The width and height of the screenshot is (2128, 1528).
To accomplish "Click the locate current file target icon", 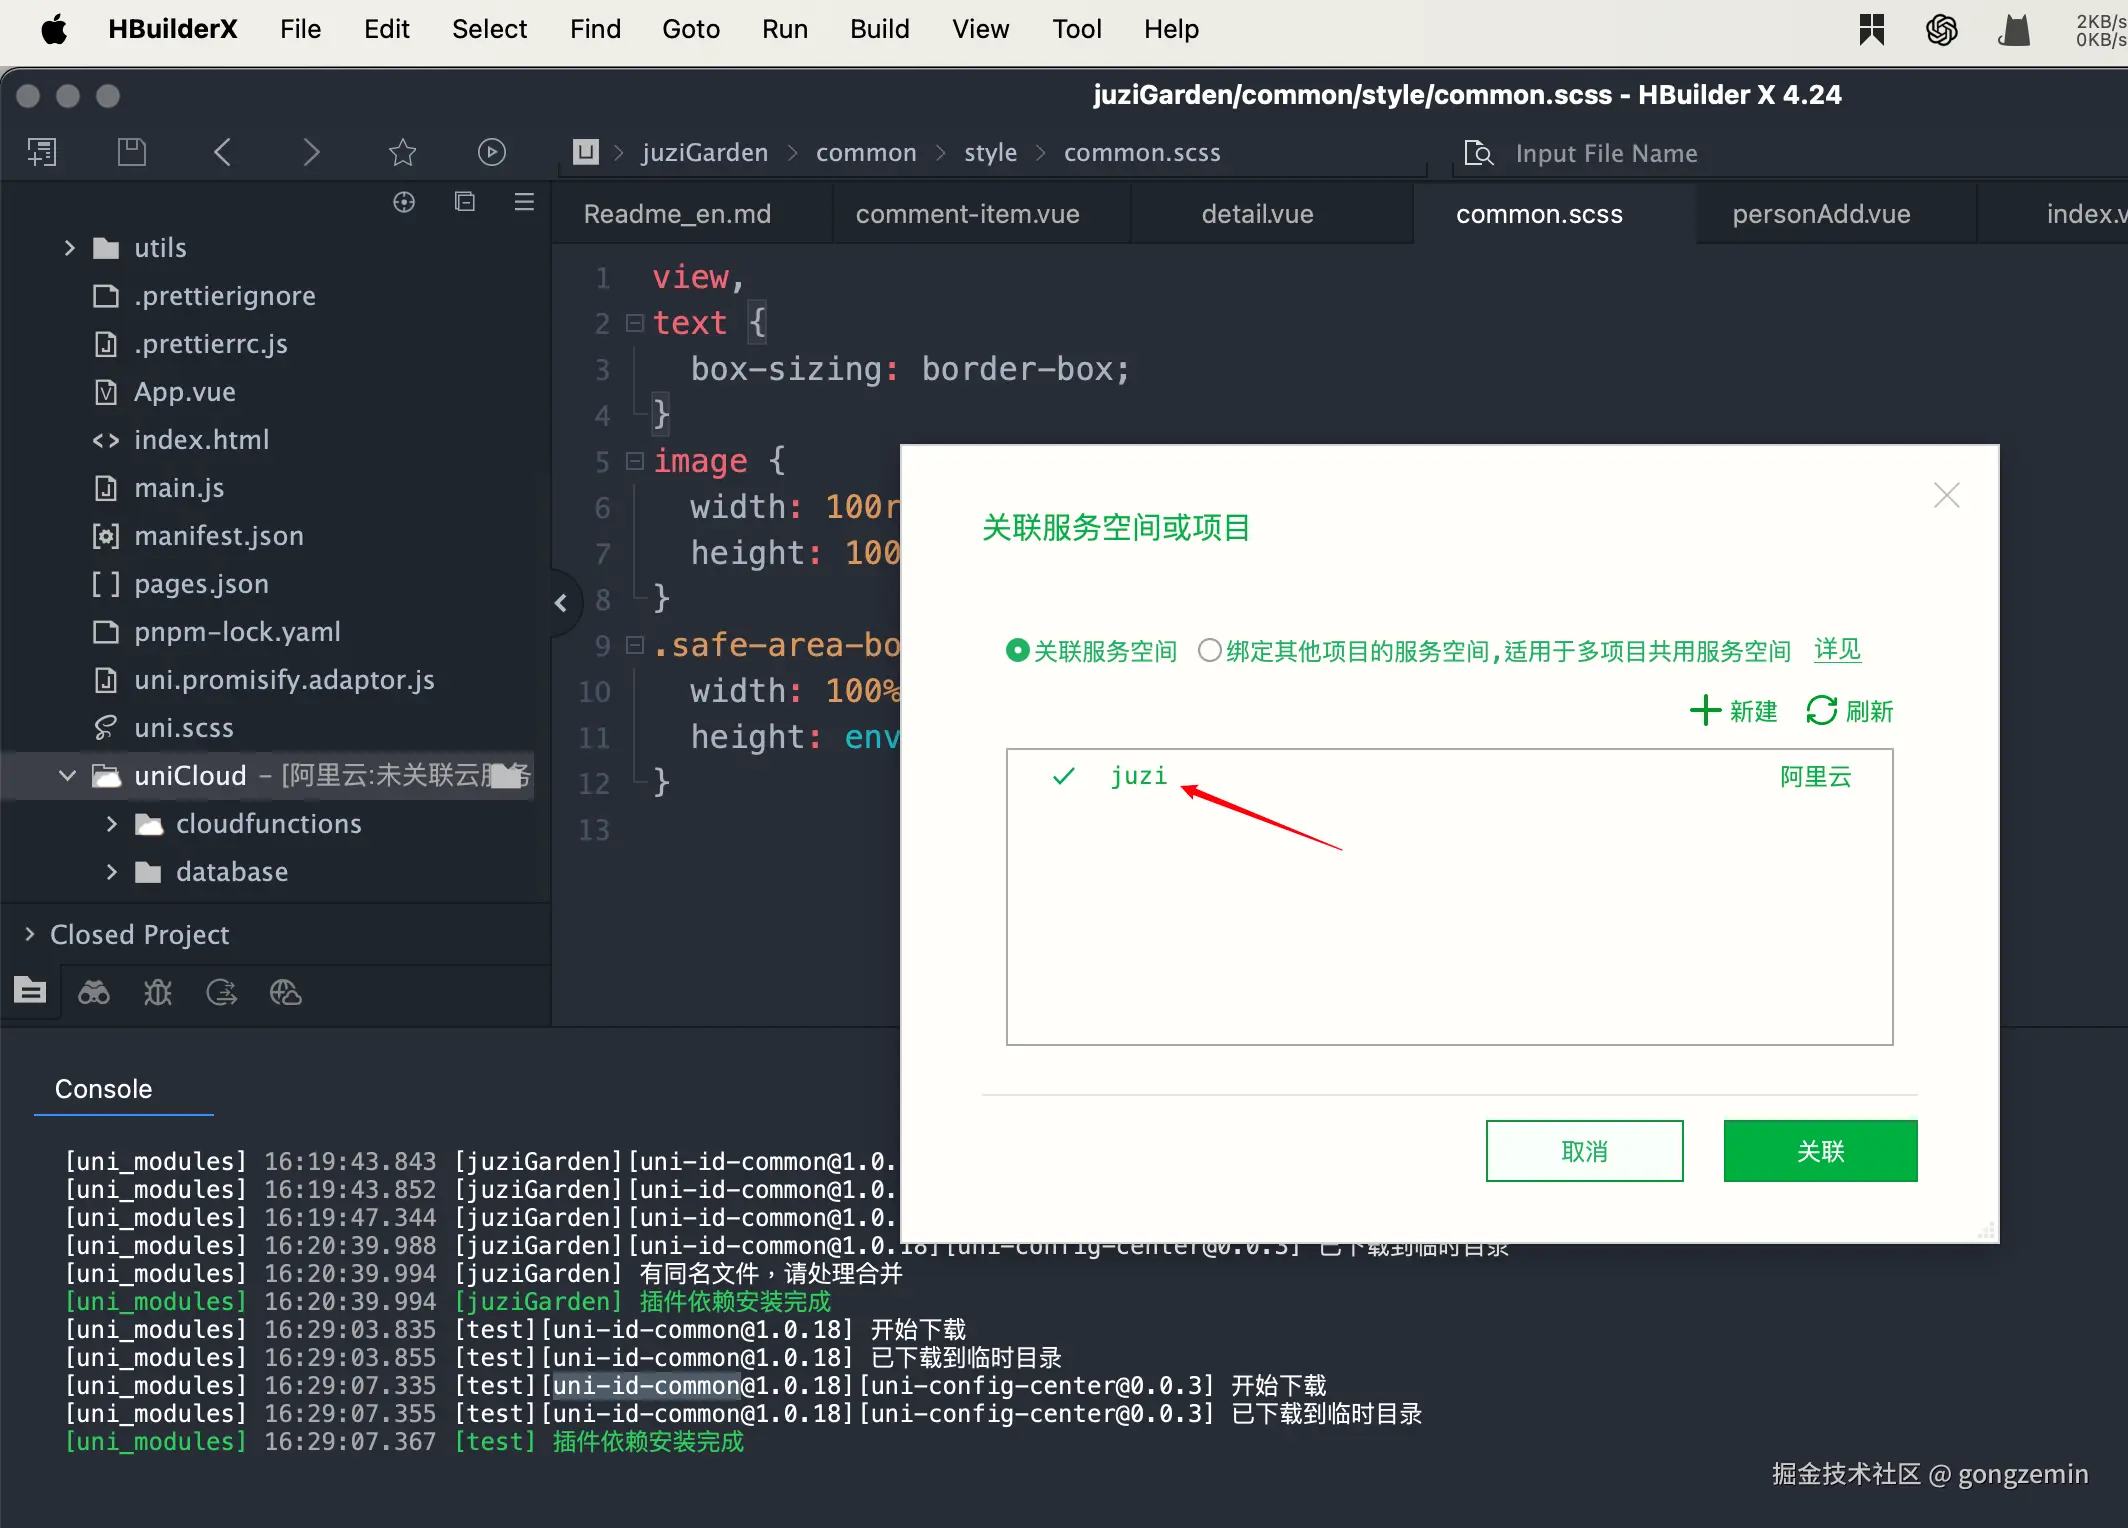I will click(404, 202).
